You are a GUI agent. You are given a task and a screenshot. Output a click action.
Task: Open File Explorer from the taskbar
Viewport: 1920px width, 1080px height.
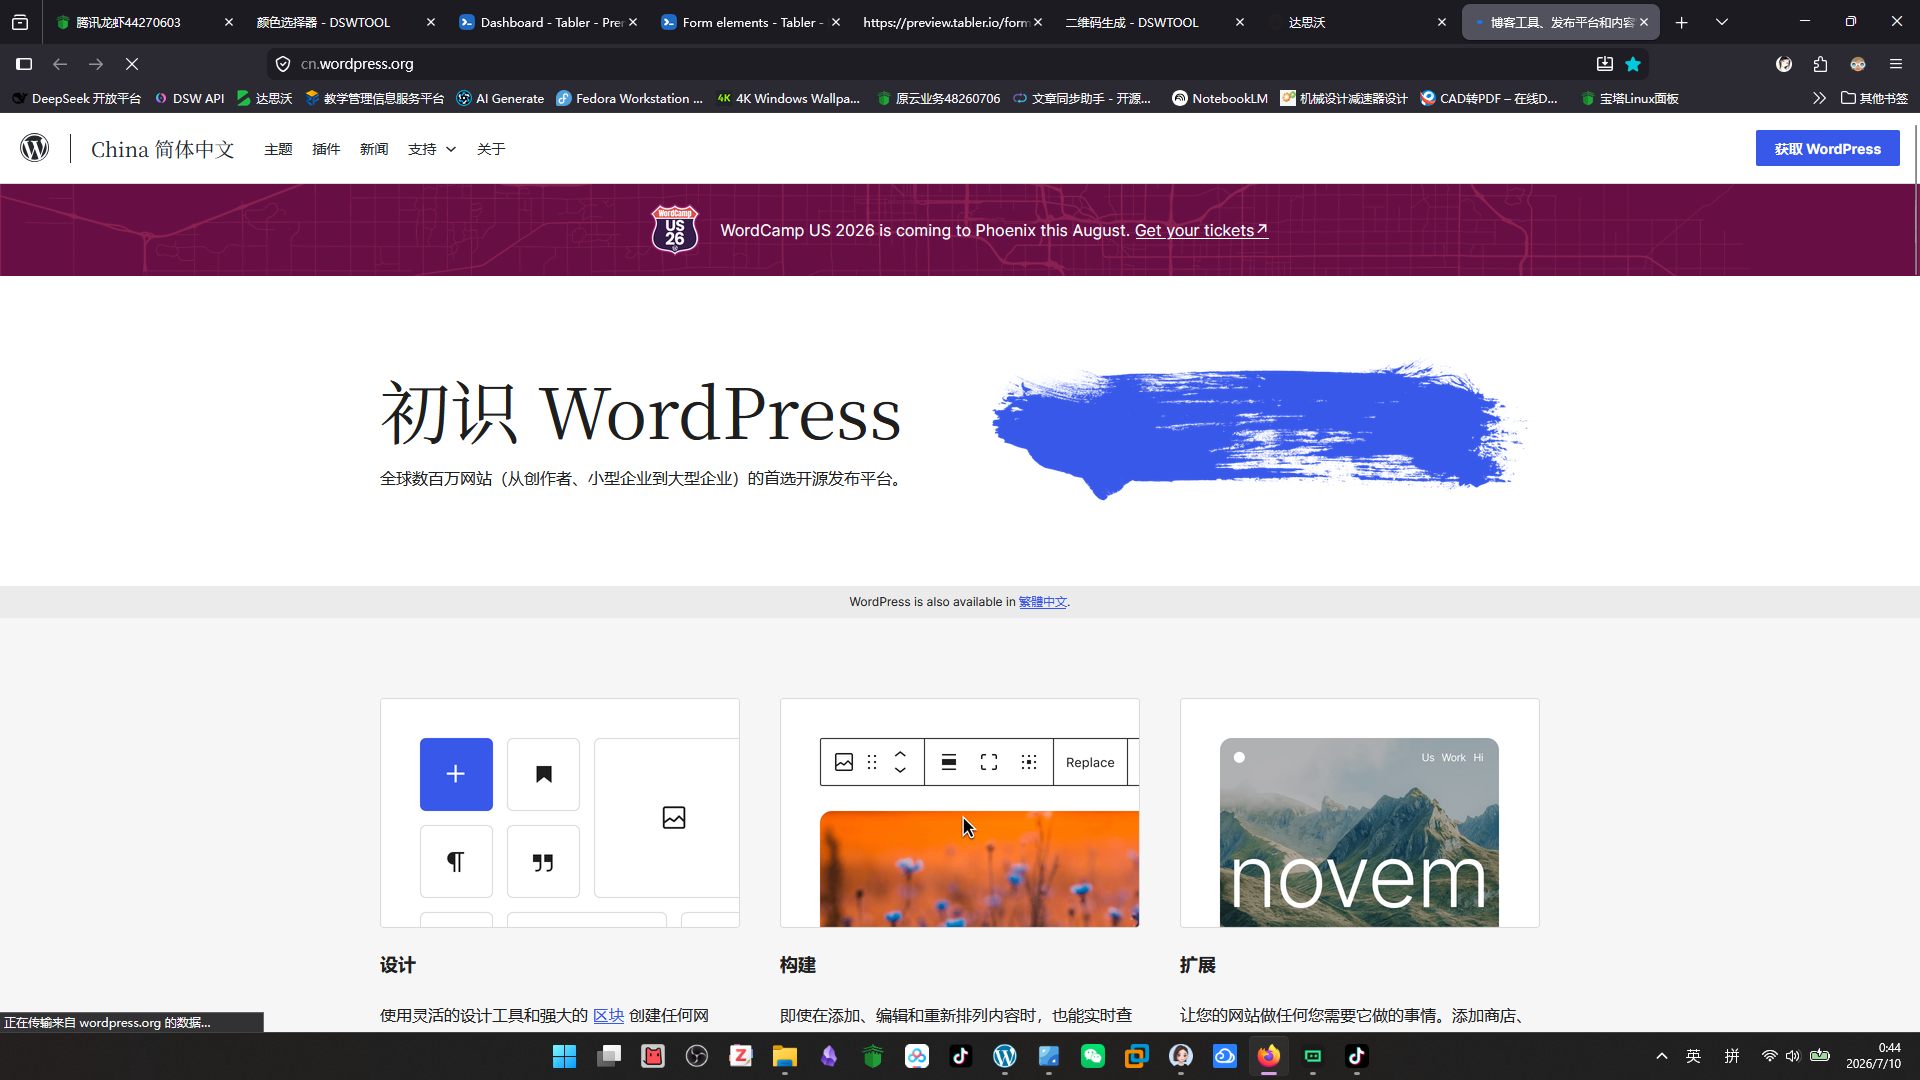tap(785, 1056)
